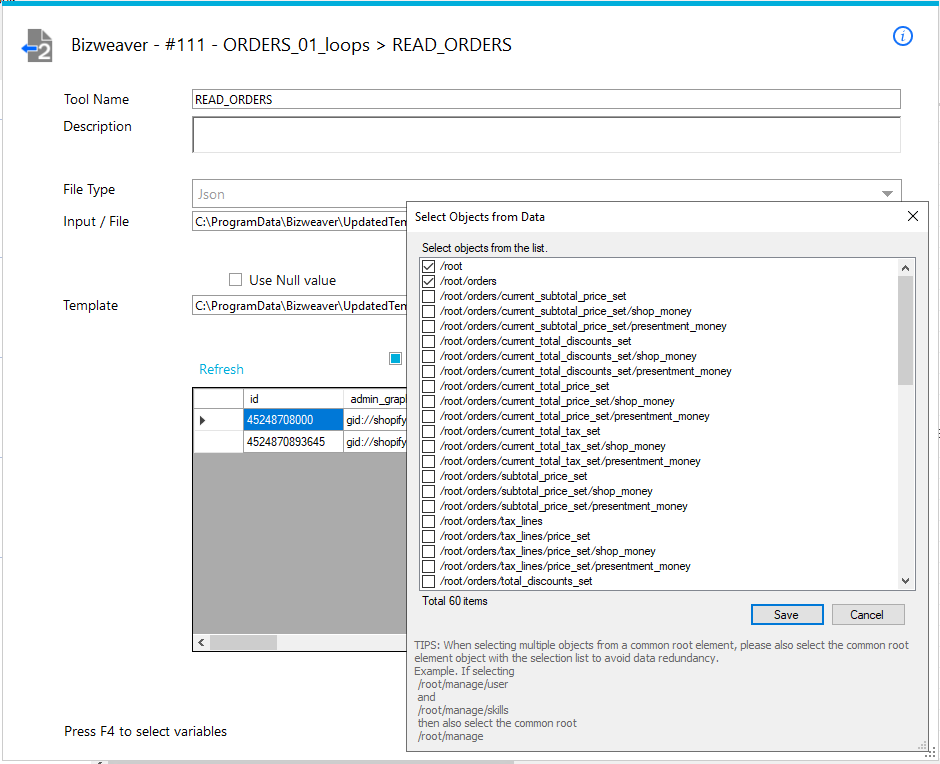
Task: Click first row gid://shopify cell
Action: coord(375,420)
